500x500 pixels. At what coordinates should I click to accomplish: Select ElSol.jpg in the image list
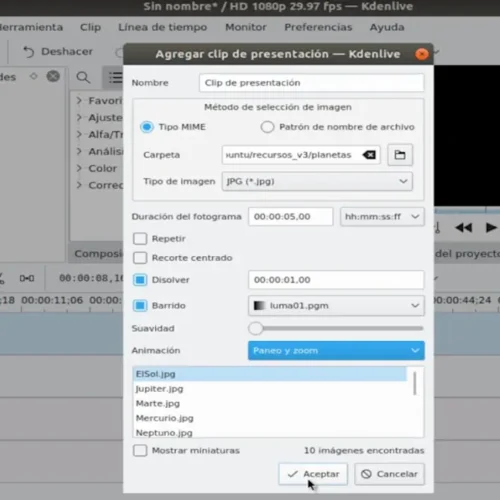pyautogui.click(x=270, y=374)
